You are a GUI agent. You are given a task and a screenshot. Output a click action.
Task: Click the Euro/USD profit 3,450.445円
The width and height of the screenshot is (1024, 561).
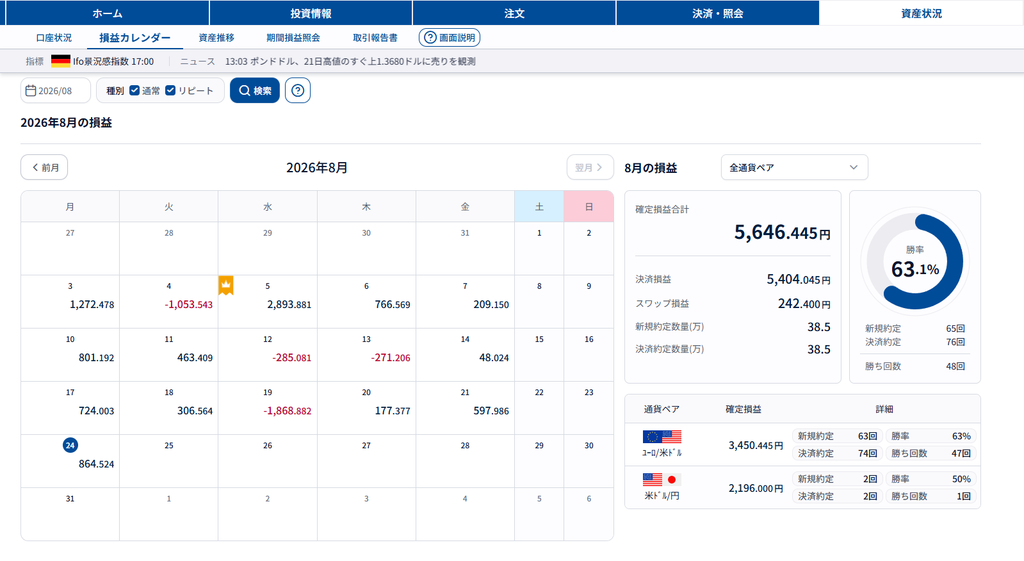(756, 445)
